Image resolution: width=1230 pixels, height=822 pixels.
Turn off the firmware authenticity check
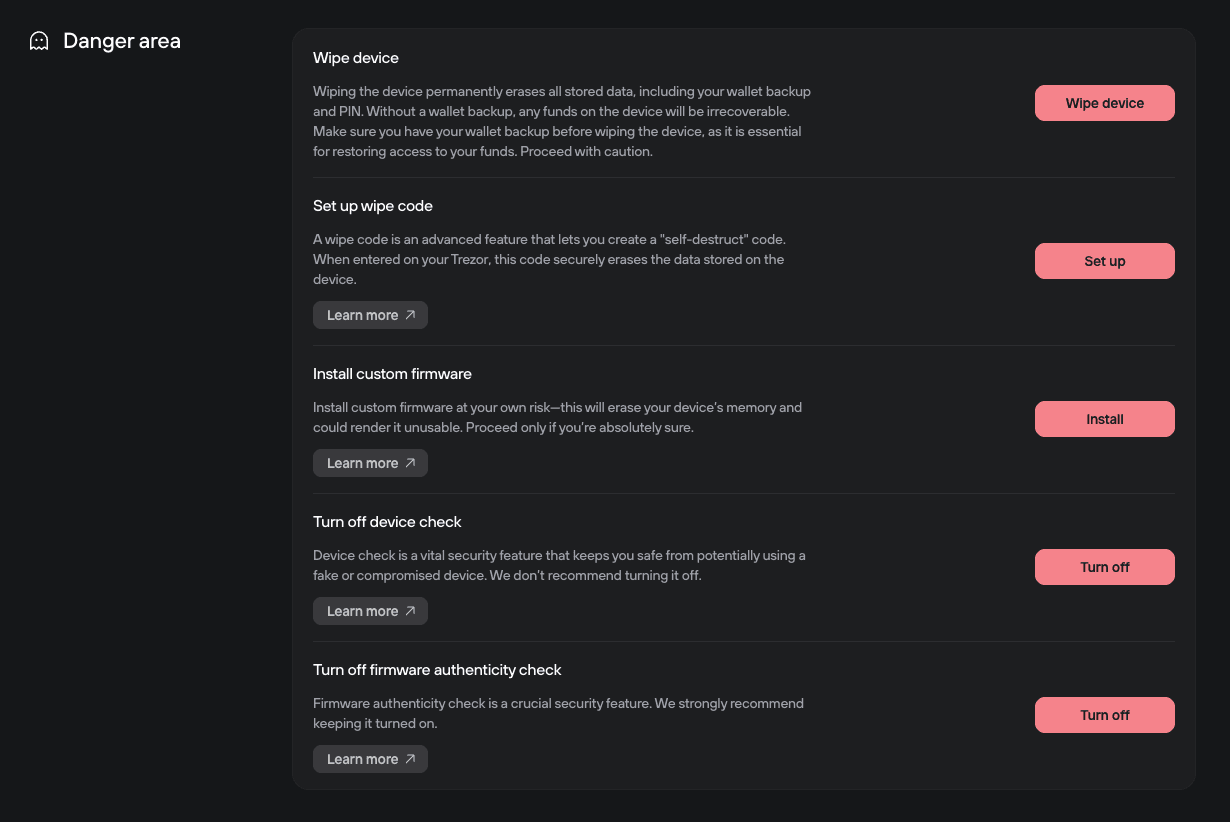tap(1104, 715)
